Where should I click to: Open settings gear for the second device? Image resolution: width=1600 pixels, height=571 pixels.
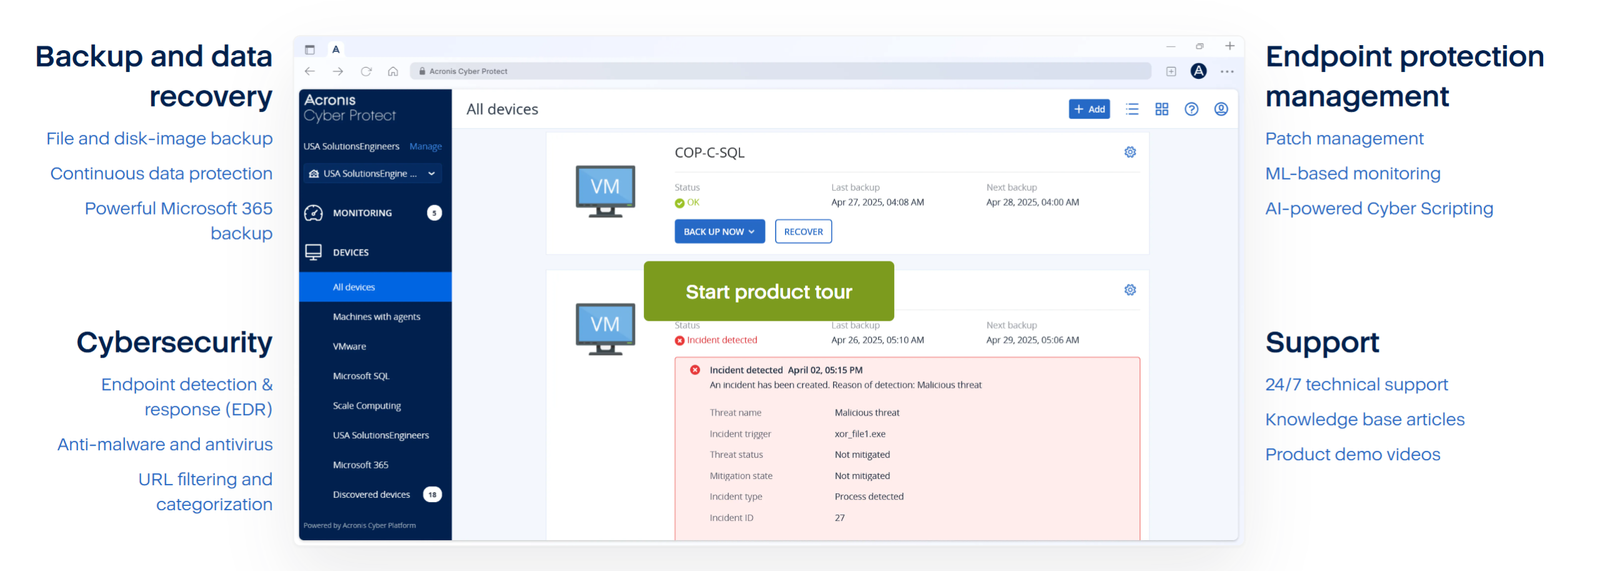point(1130,290)
